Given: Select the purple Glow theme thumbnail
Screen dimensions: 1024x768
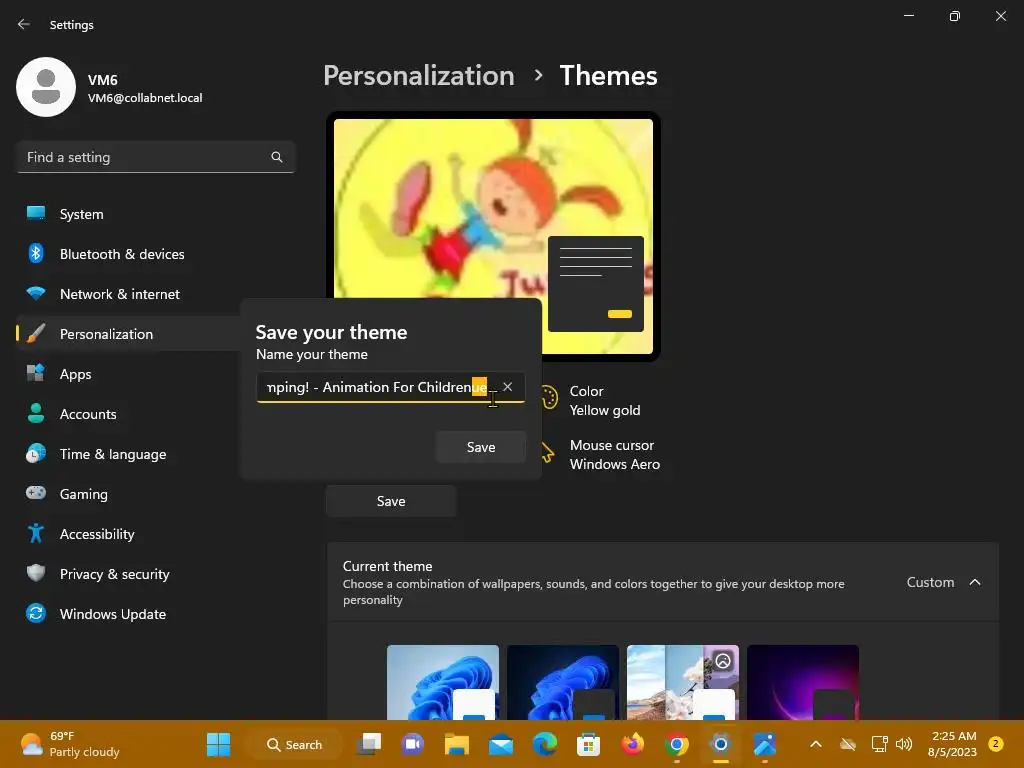Looking at the screenshot, I should (803, 682).
